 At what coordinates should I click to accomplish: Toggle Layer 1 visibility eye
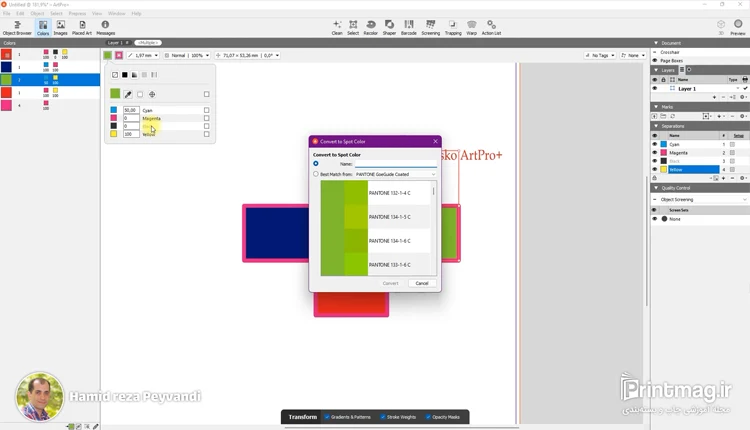point(655,88)
